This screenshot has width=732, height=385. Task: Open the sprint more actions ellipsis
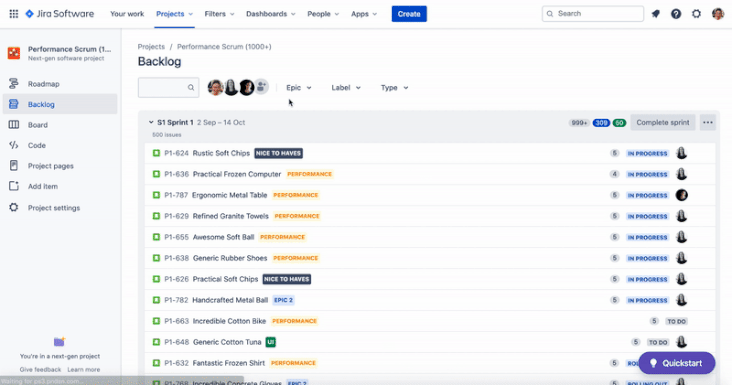708,123
